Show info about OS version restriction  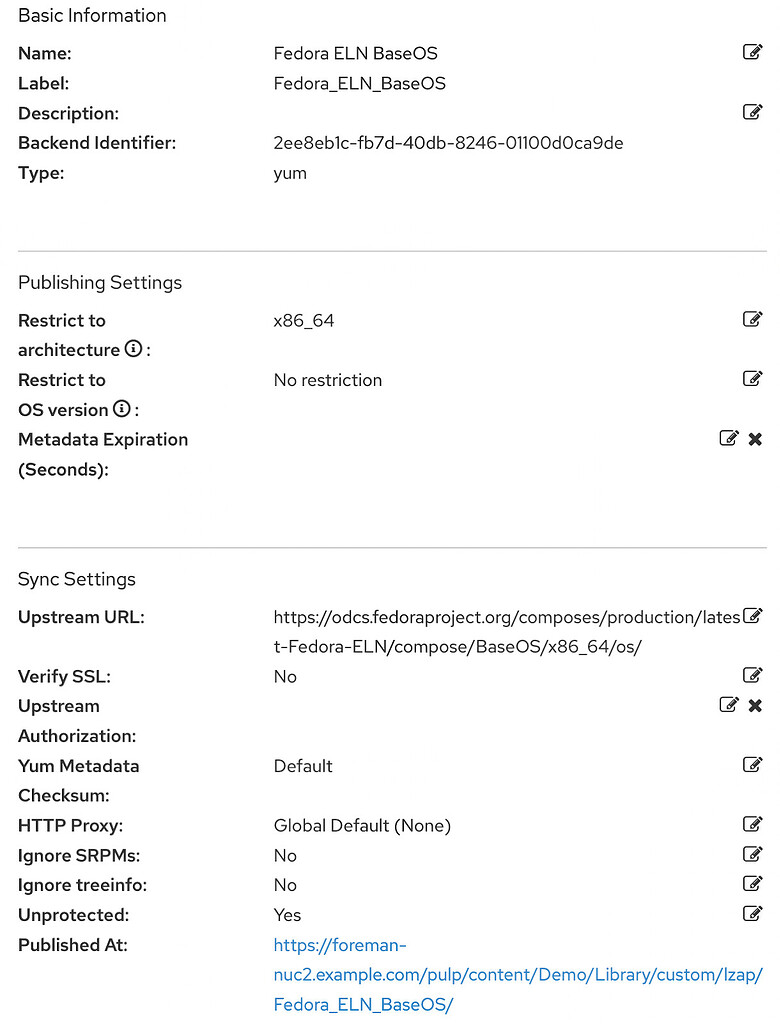point(121,409)
